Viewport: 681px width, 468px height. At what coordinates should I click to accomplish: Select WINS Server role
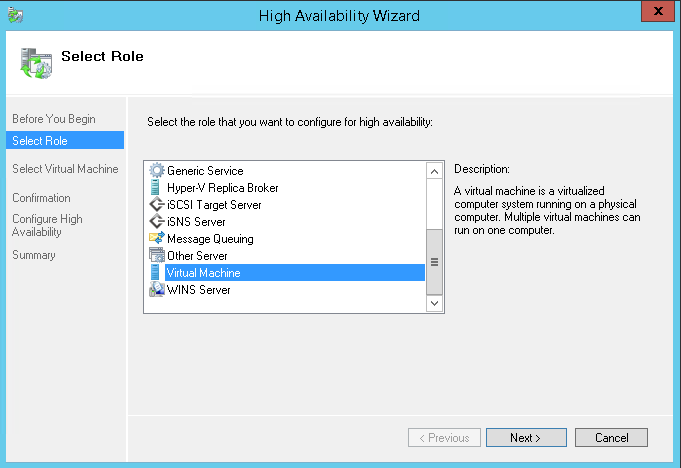click(198, 290)
